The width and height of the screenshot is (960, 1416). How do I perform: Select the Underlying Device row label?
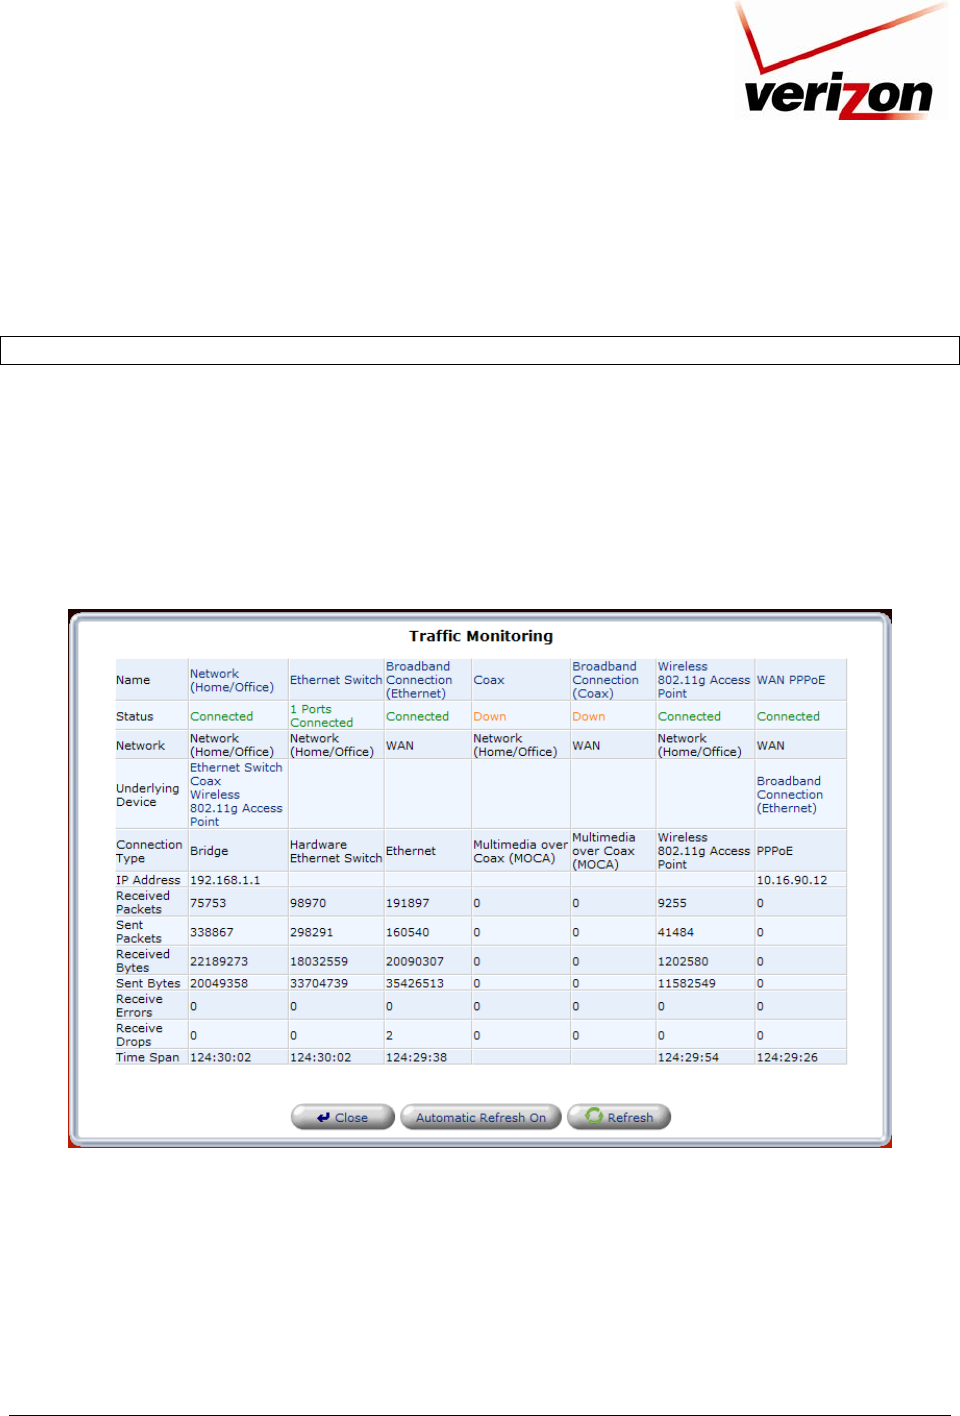tap(148, 795)
